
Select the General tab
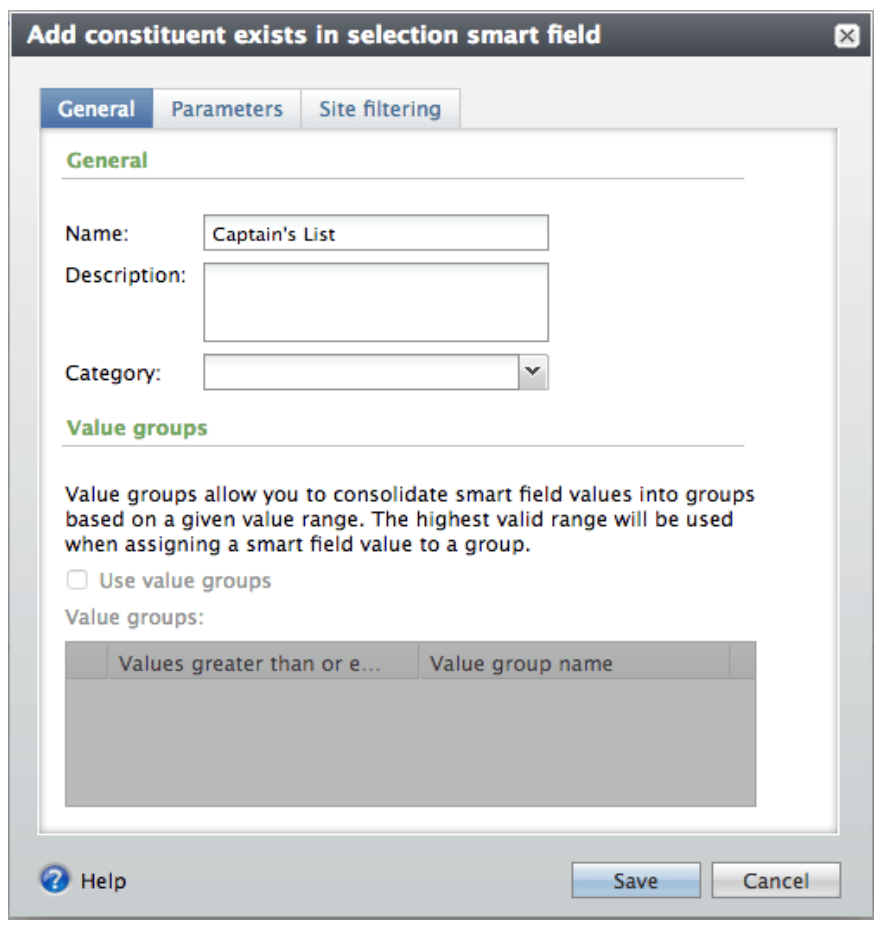(x=97, y=109)
